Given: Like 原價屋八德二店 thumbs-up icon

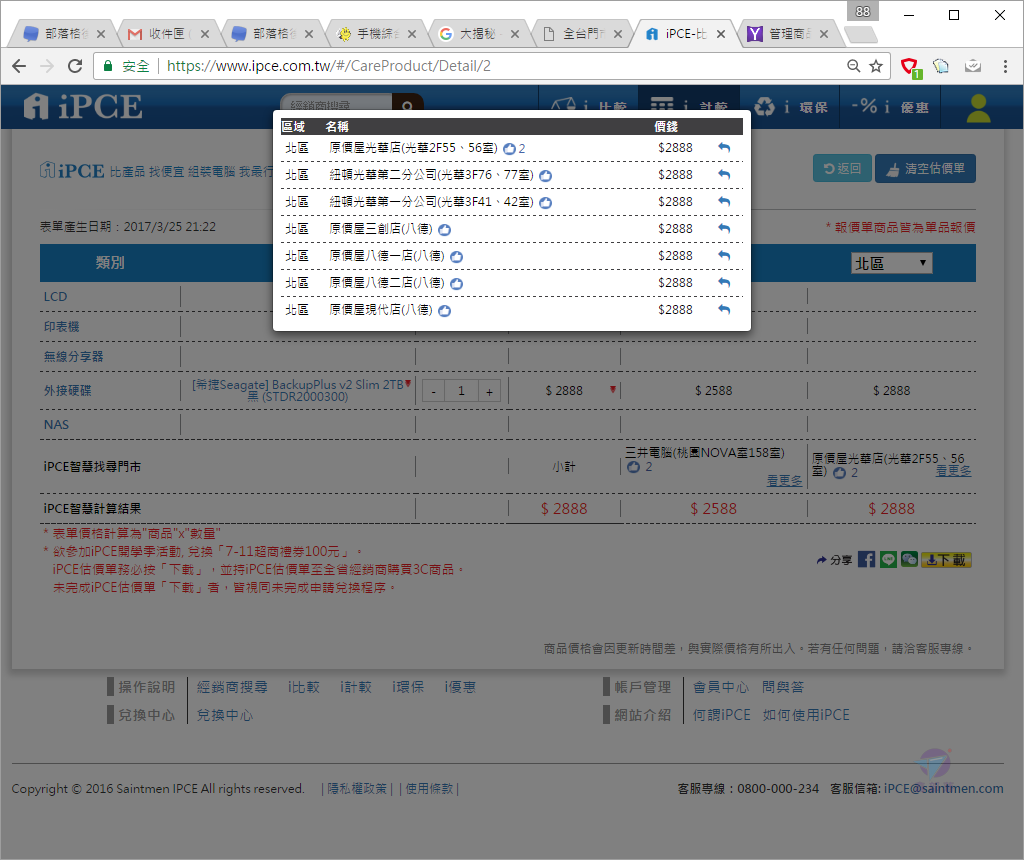Looking at the screenshot, I should [456, 283].
